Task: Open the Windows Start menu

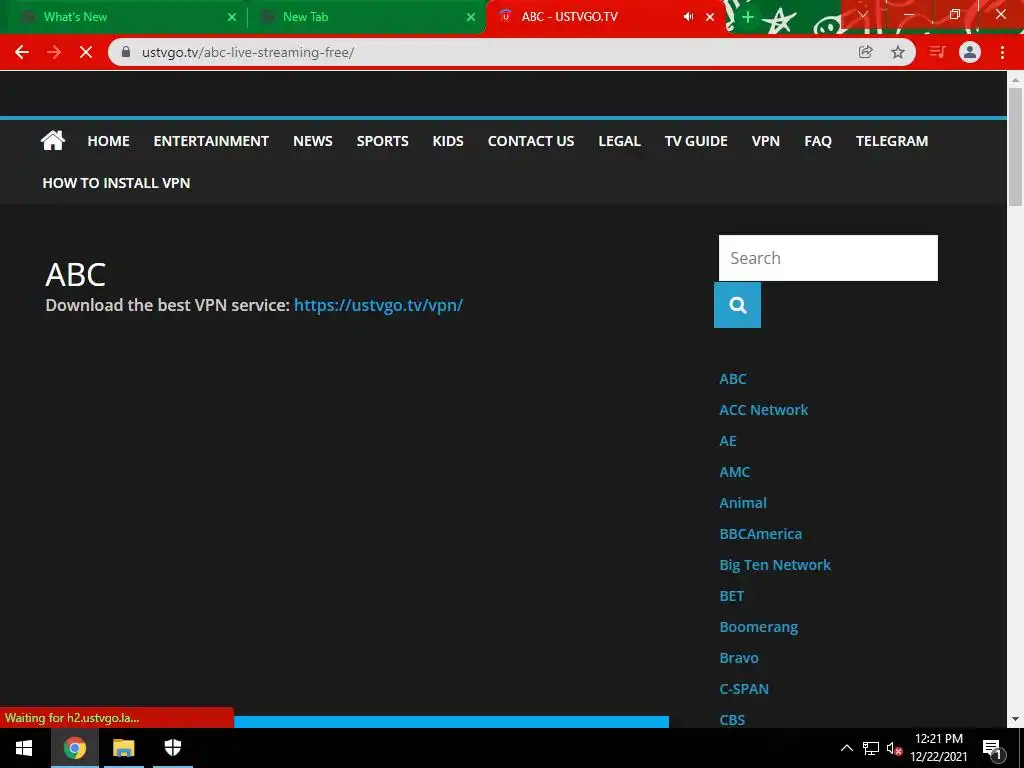Action: pyautogui.click(x=24, y=748)
